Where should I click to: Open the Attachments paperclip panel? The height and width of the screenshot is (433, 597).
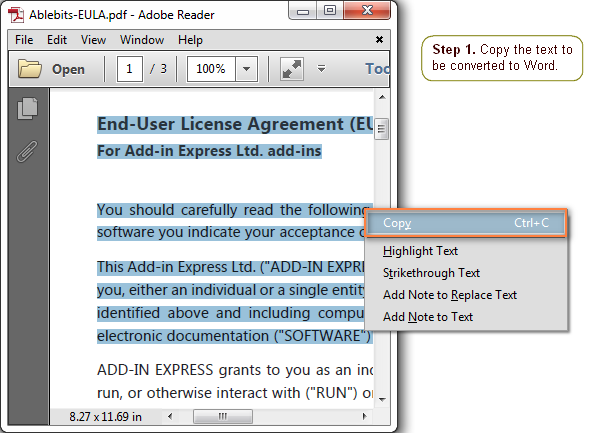pos(27,151)
